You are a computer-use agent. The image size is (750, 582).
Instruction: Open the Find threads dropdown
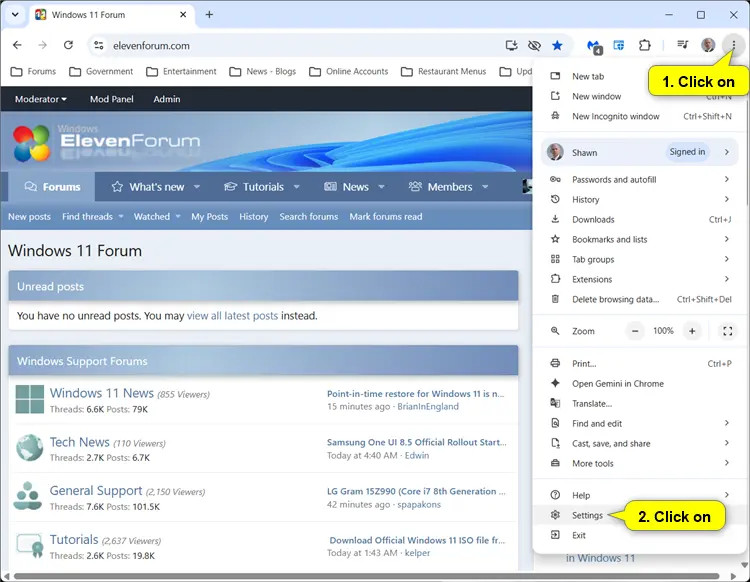coord(93,217)
